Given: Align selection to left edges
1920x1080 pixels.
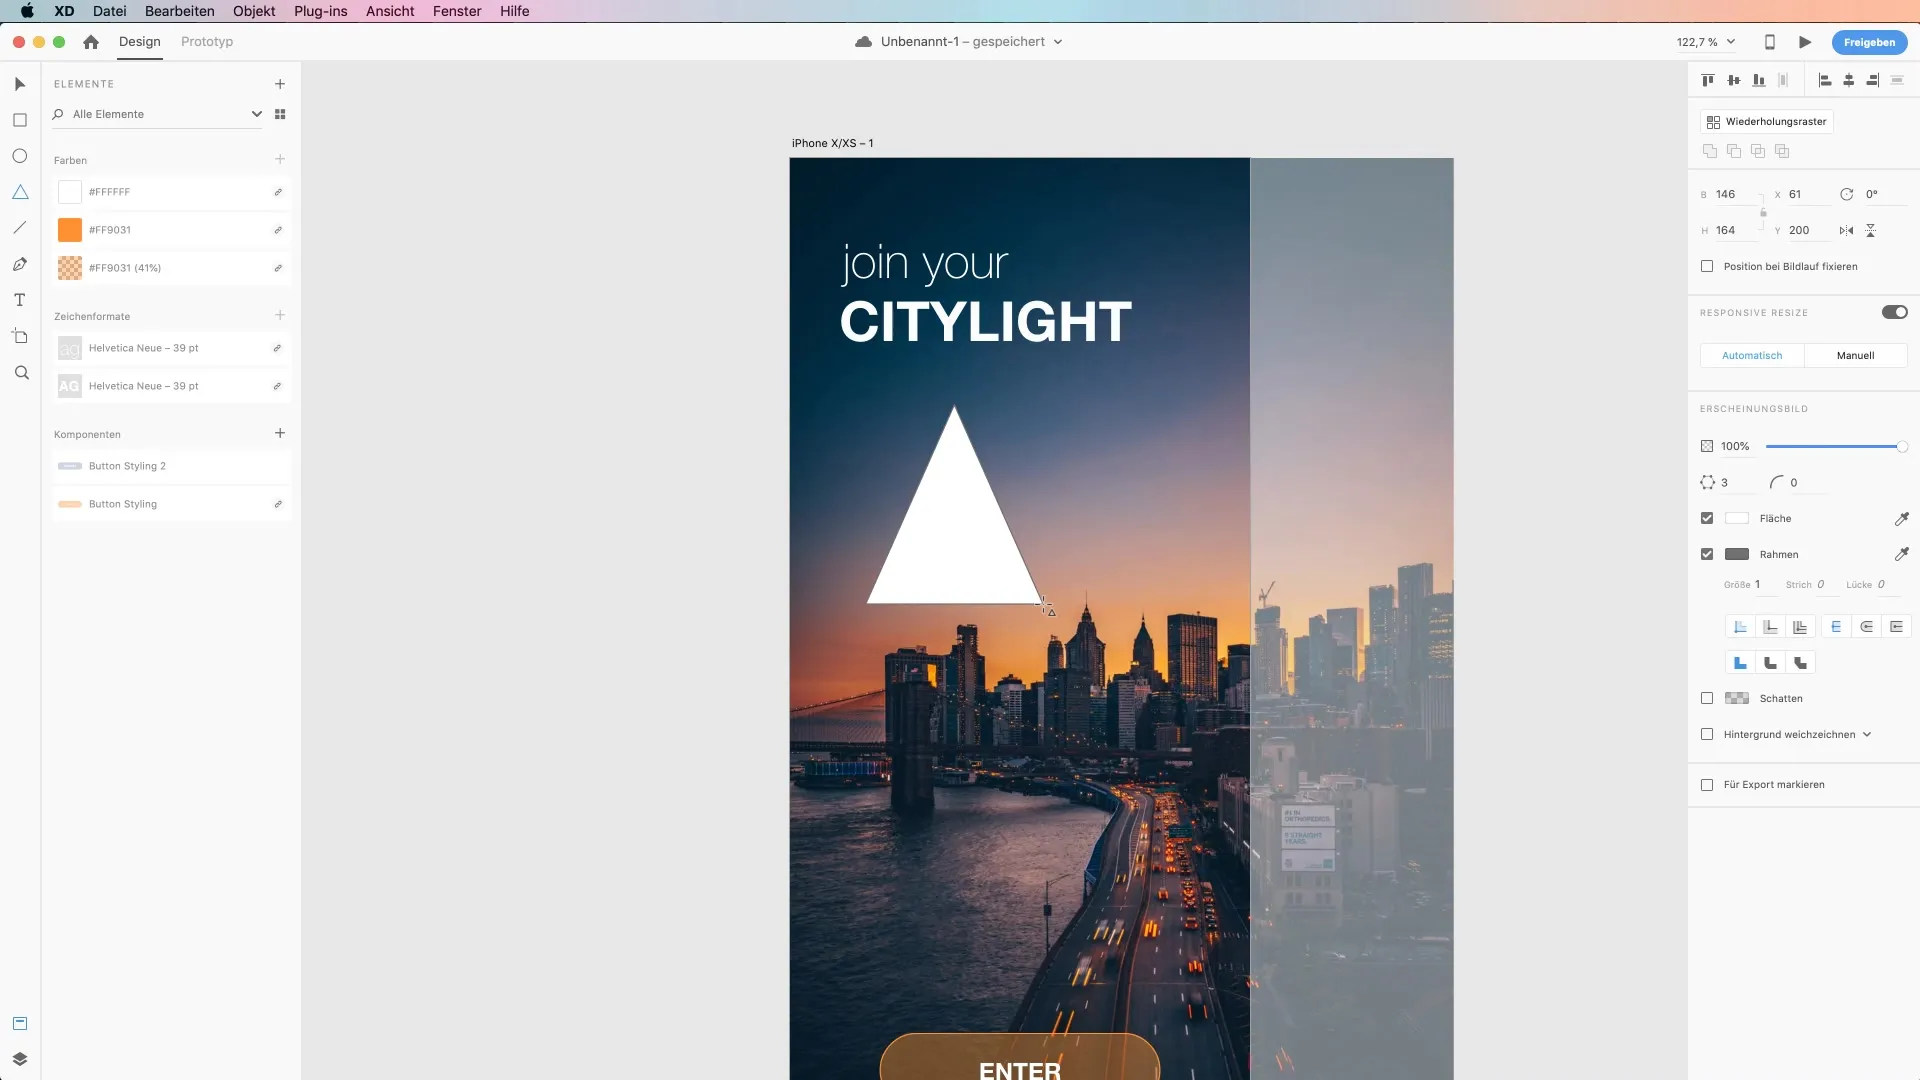Looking at the screenshot, I should click(x=1824, y=80).
